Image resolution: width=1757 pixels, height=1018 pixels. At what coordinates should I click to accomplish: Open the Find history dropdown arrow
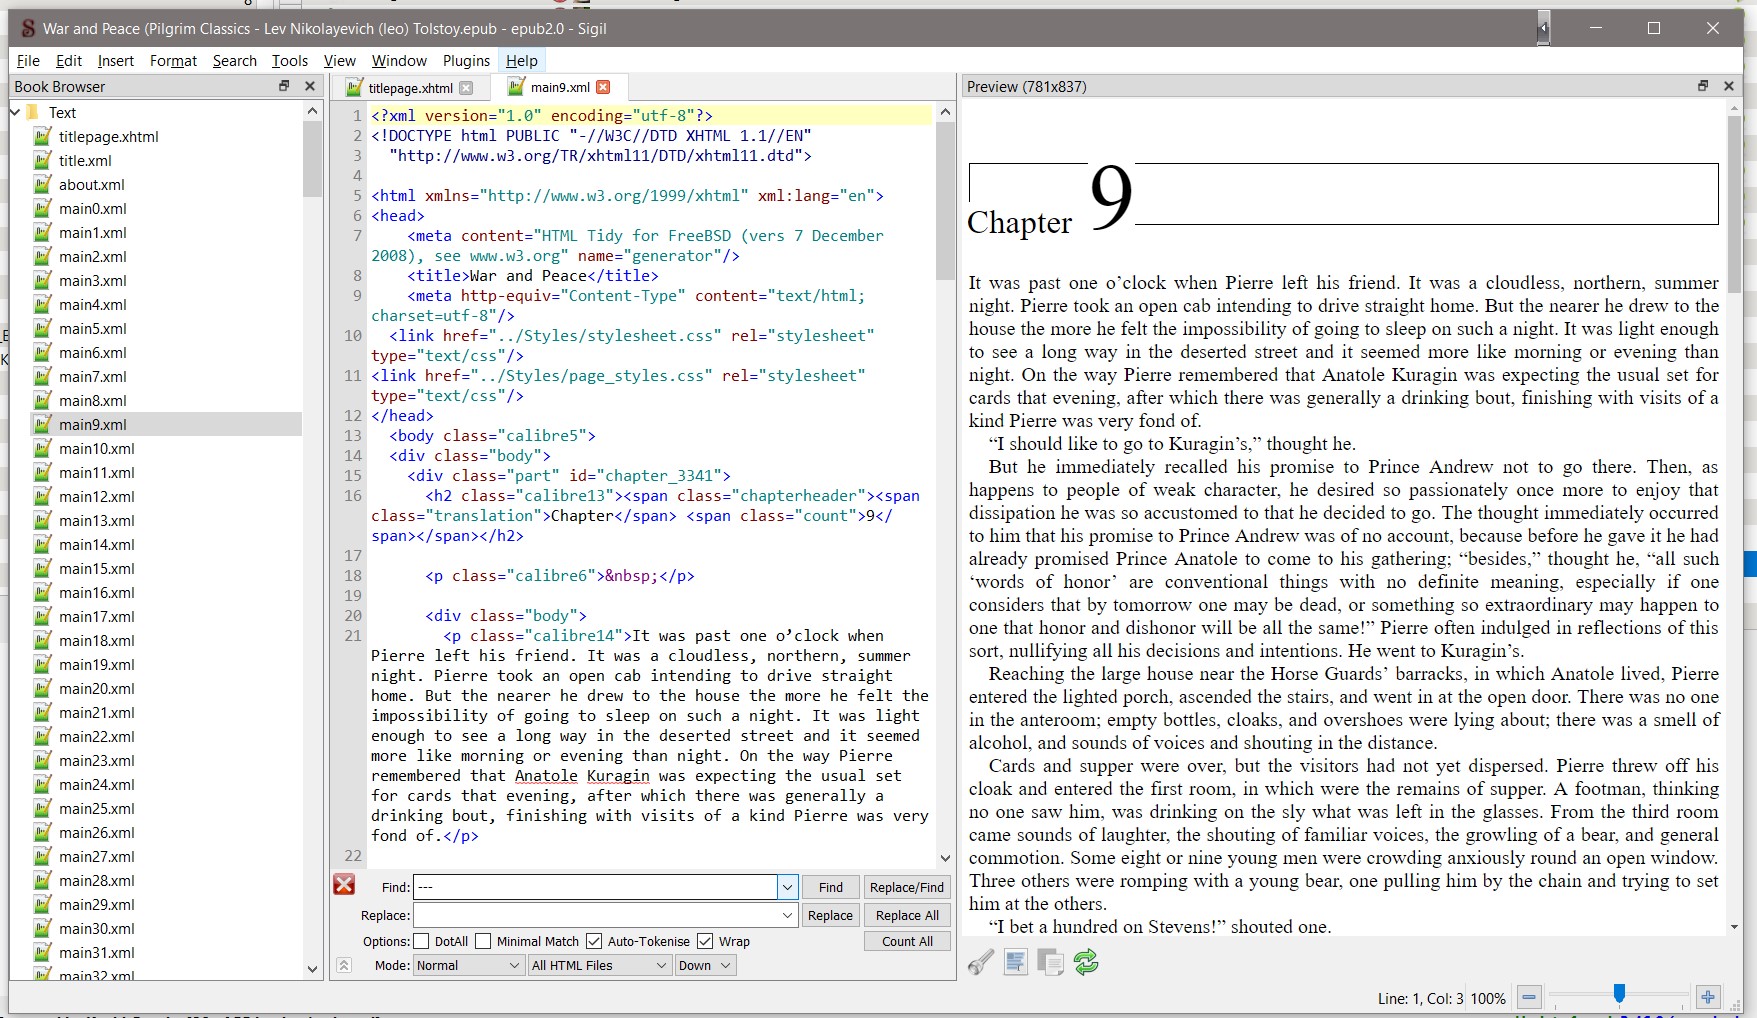coord(788,887)
